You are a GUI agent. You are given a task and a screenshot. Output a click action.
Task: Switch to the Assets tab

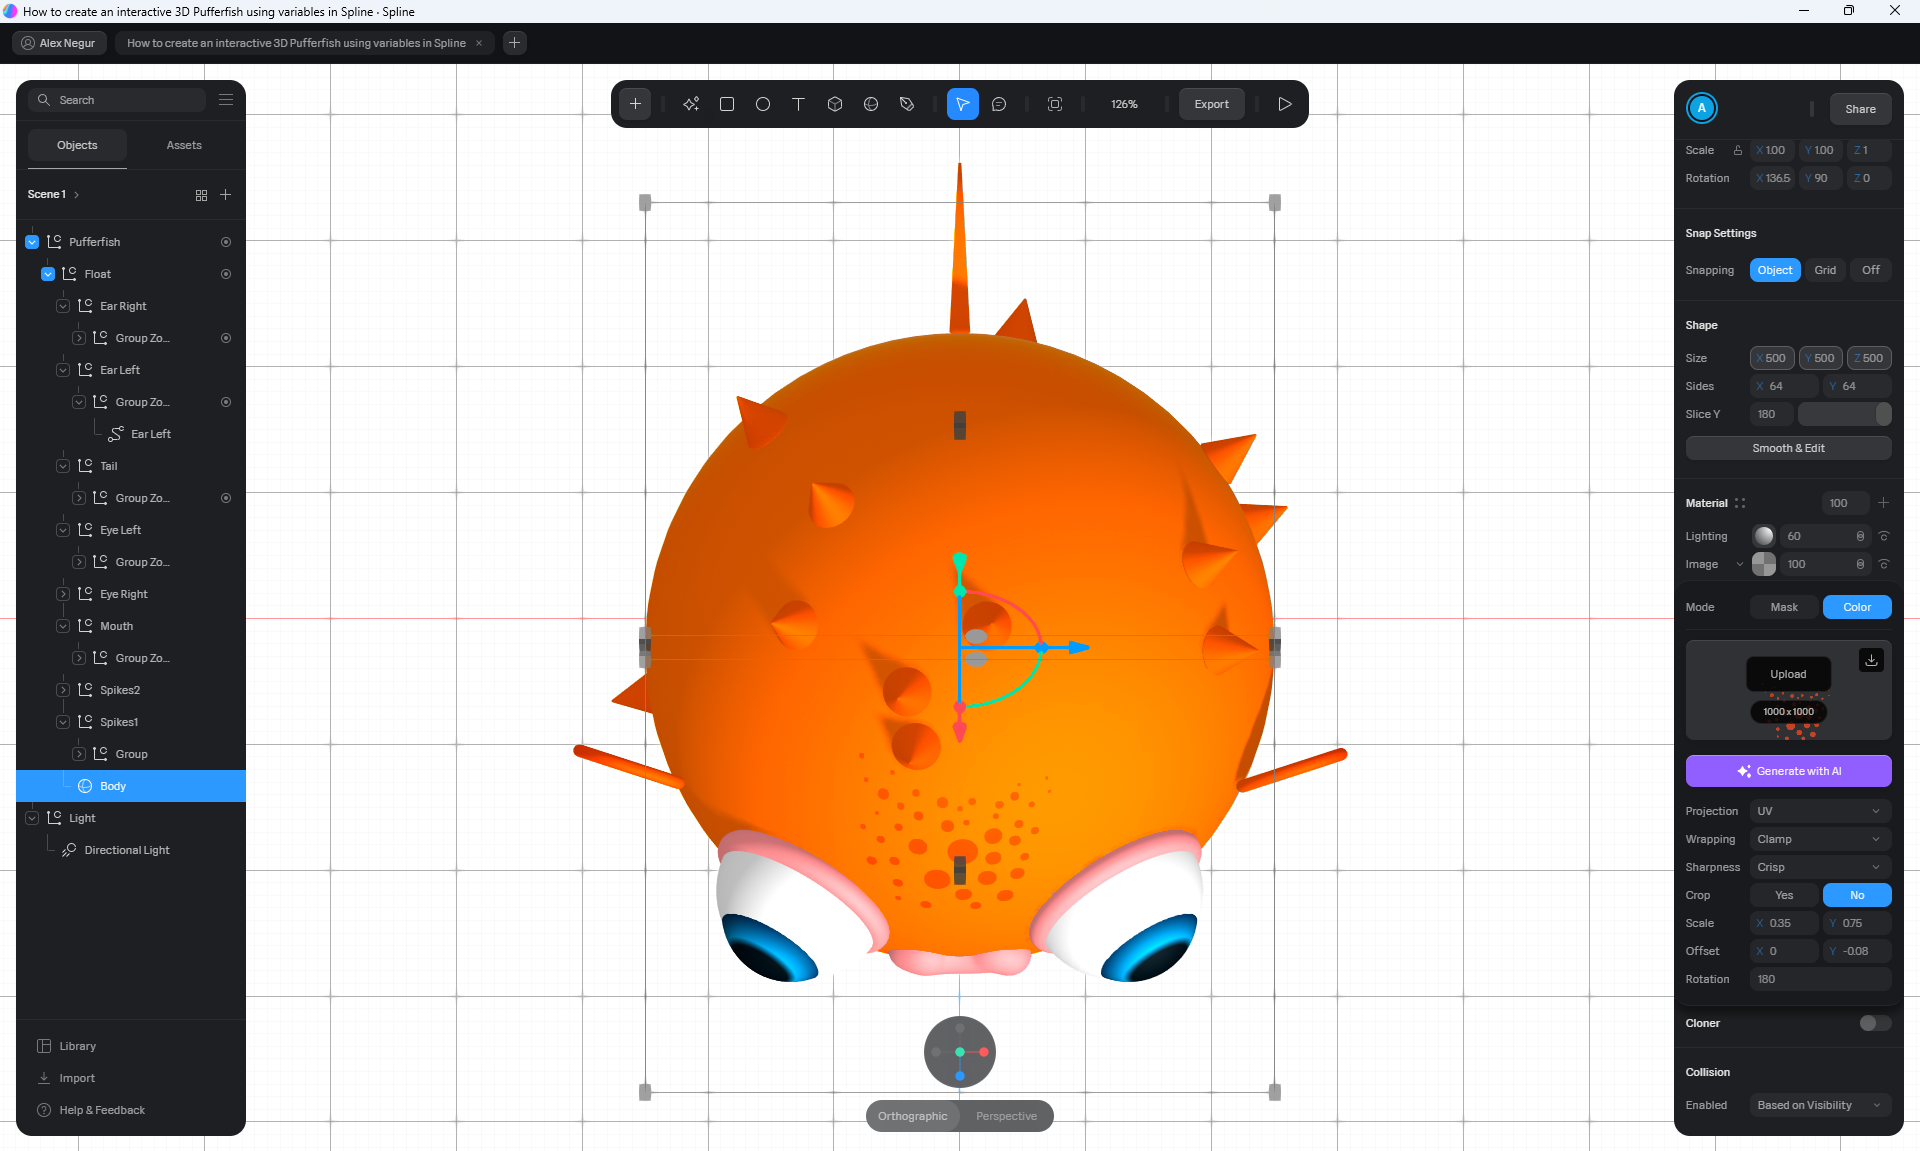click(x=184, y=145)
